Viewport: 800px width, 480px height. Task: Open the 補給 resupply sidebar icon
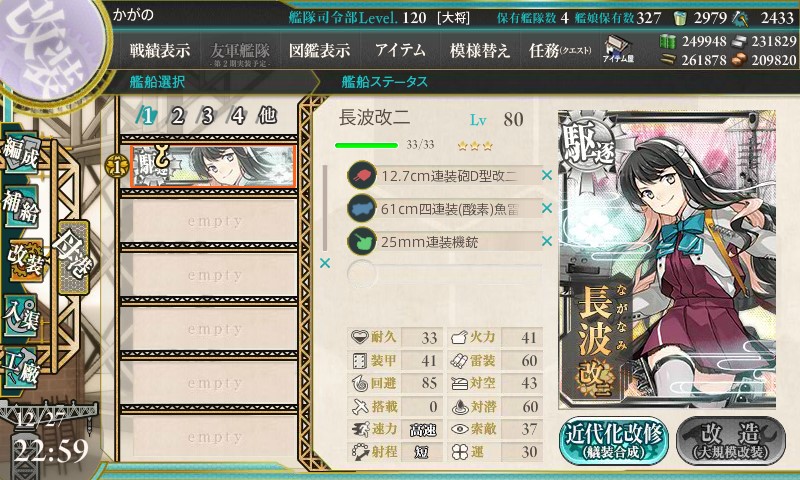pos(21,206)
